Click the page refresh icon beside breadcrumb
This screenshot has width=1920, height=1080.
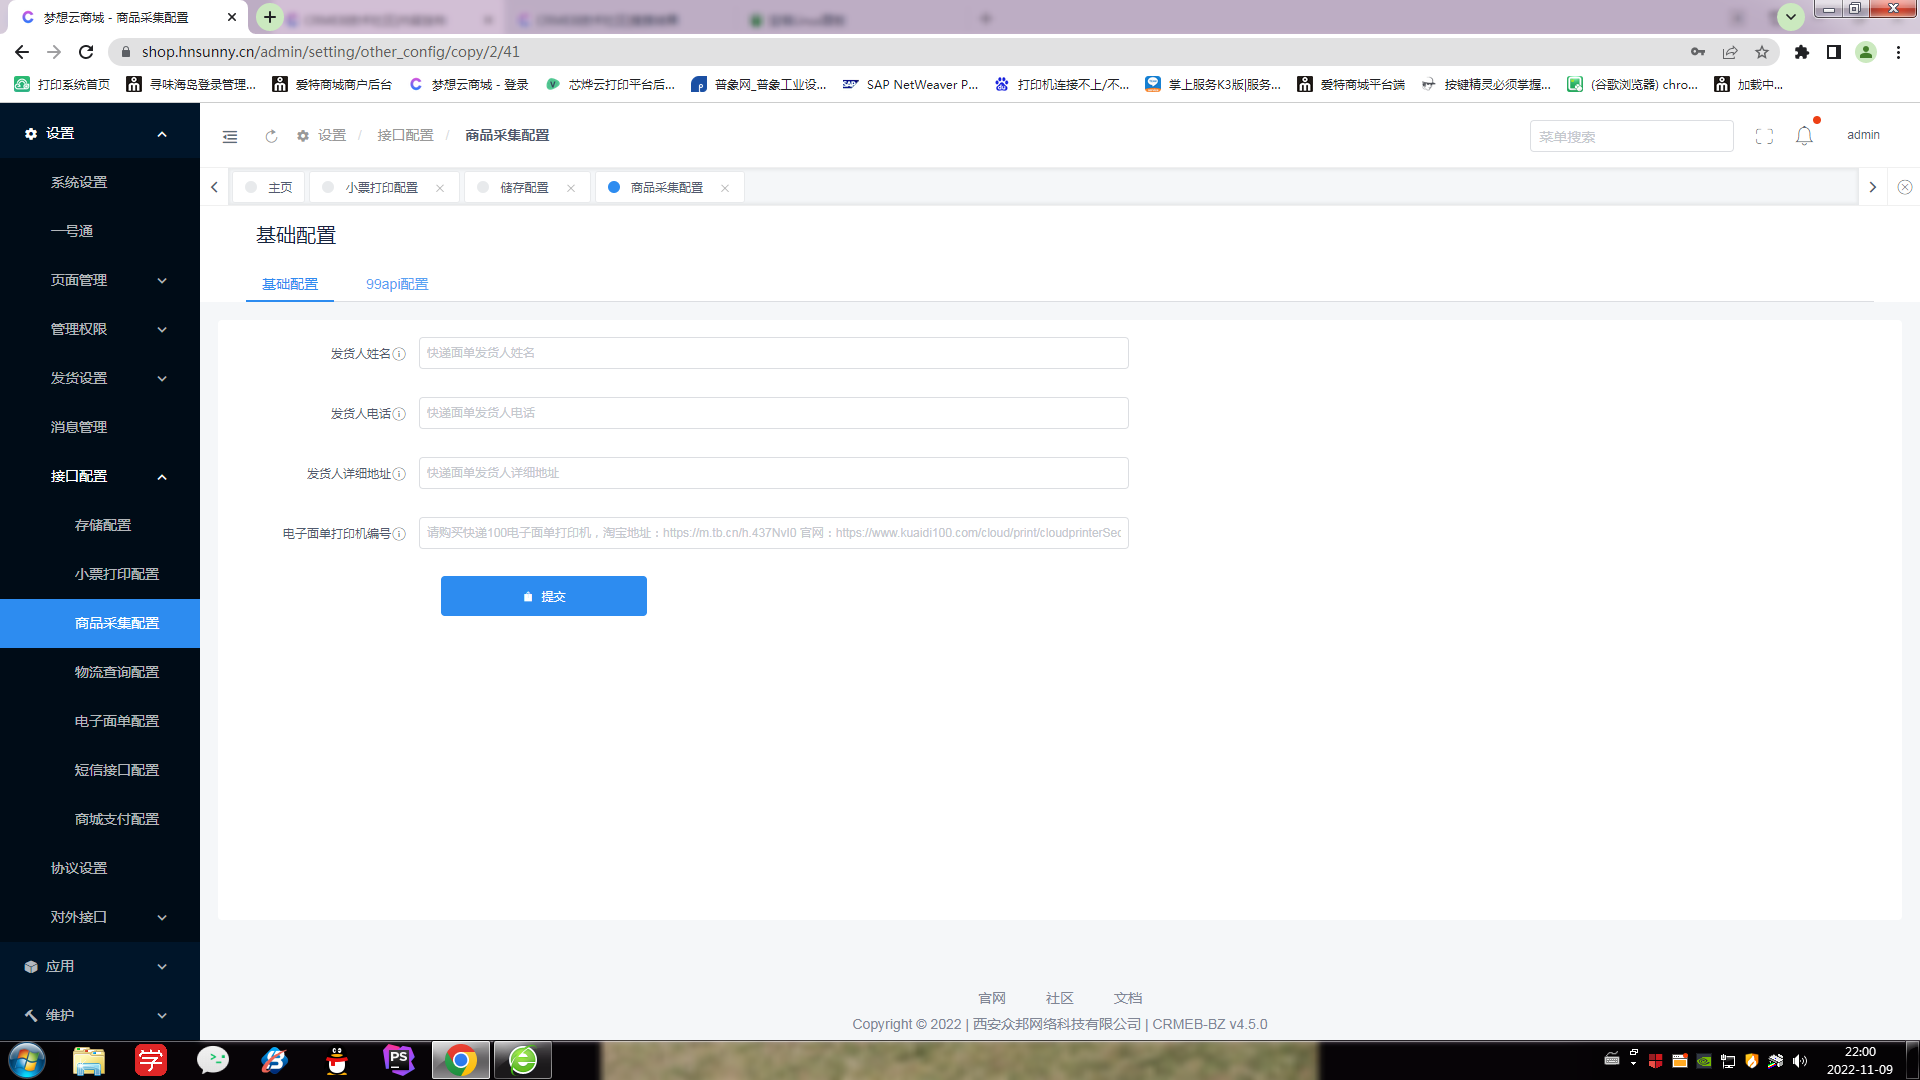(271, 136)
